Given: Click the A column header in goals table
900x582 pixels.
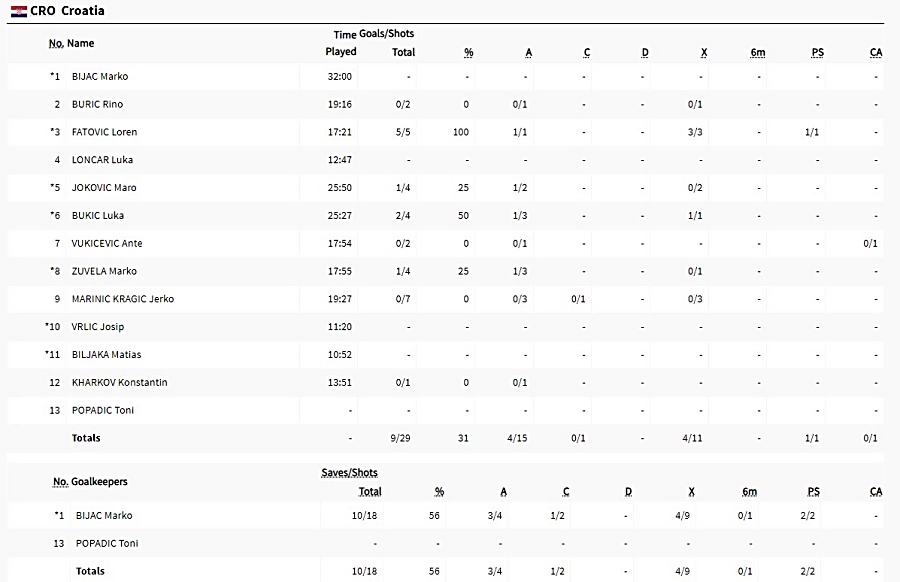Looking at the screenshot, I should pos(529,52).
